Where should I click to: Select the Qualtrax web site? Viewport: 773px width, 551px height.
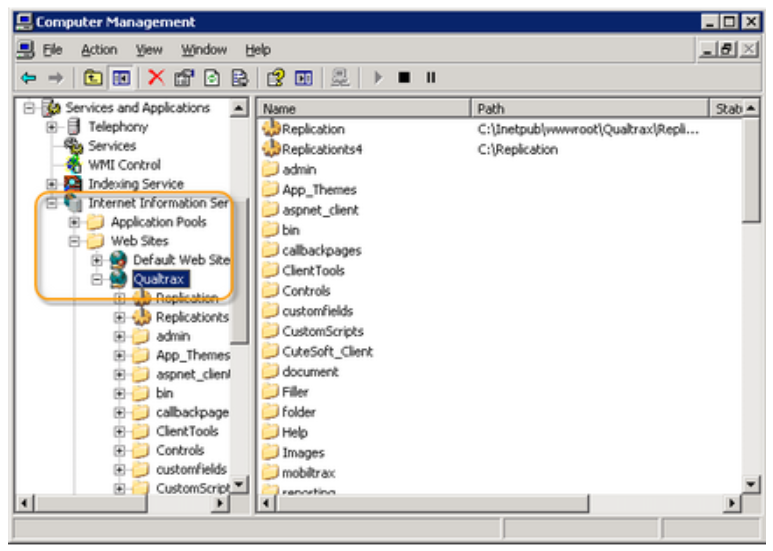(159, 279)
